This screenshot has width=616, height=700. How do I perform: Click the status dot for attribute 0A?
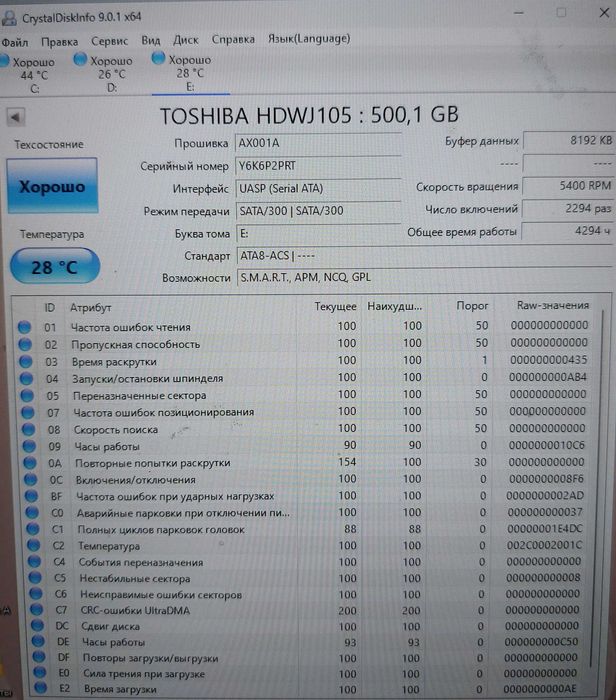pyautogui.click(x=30, y=463)
